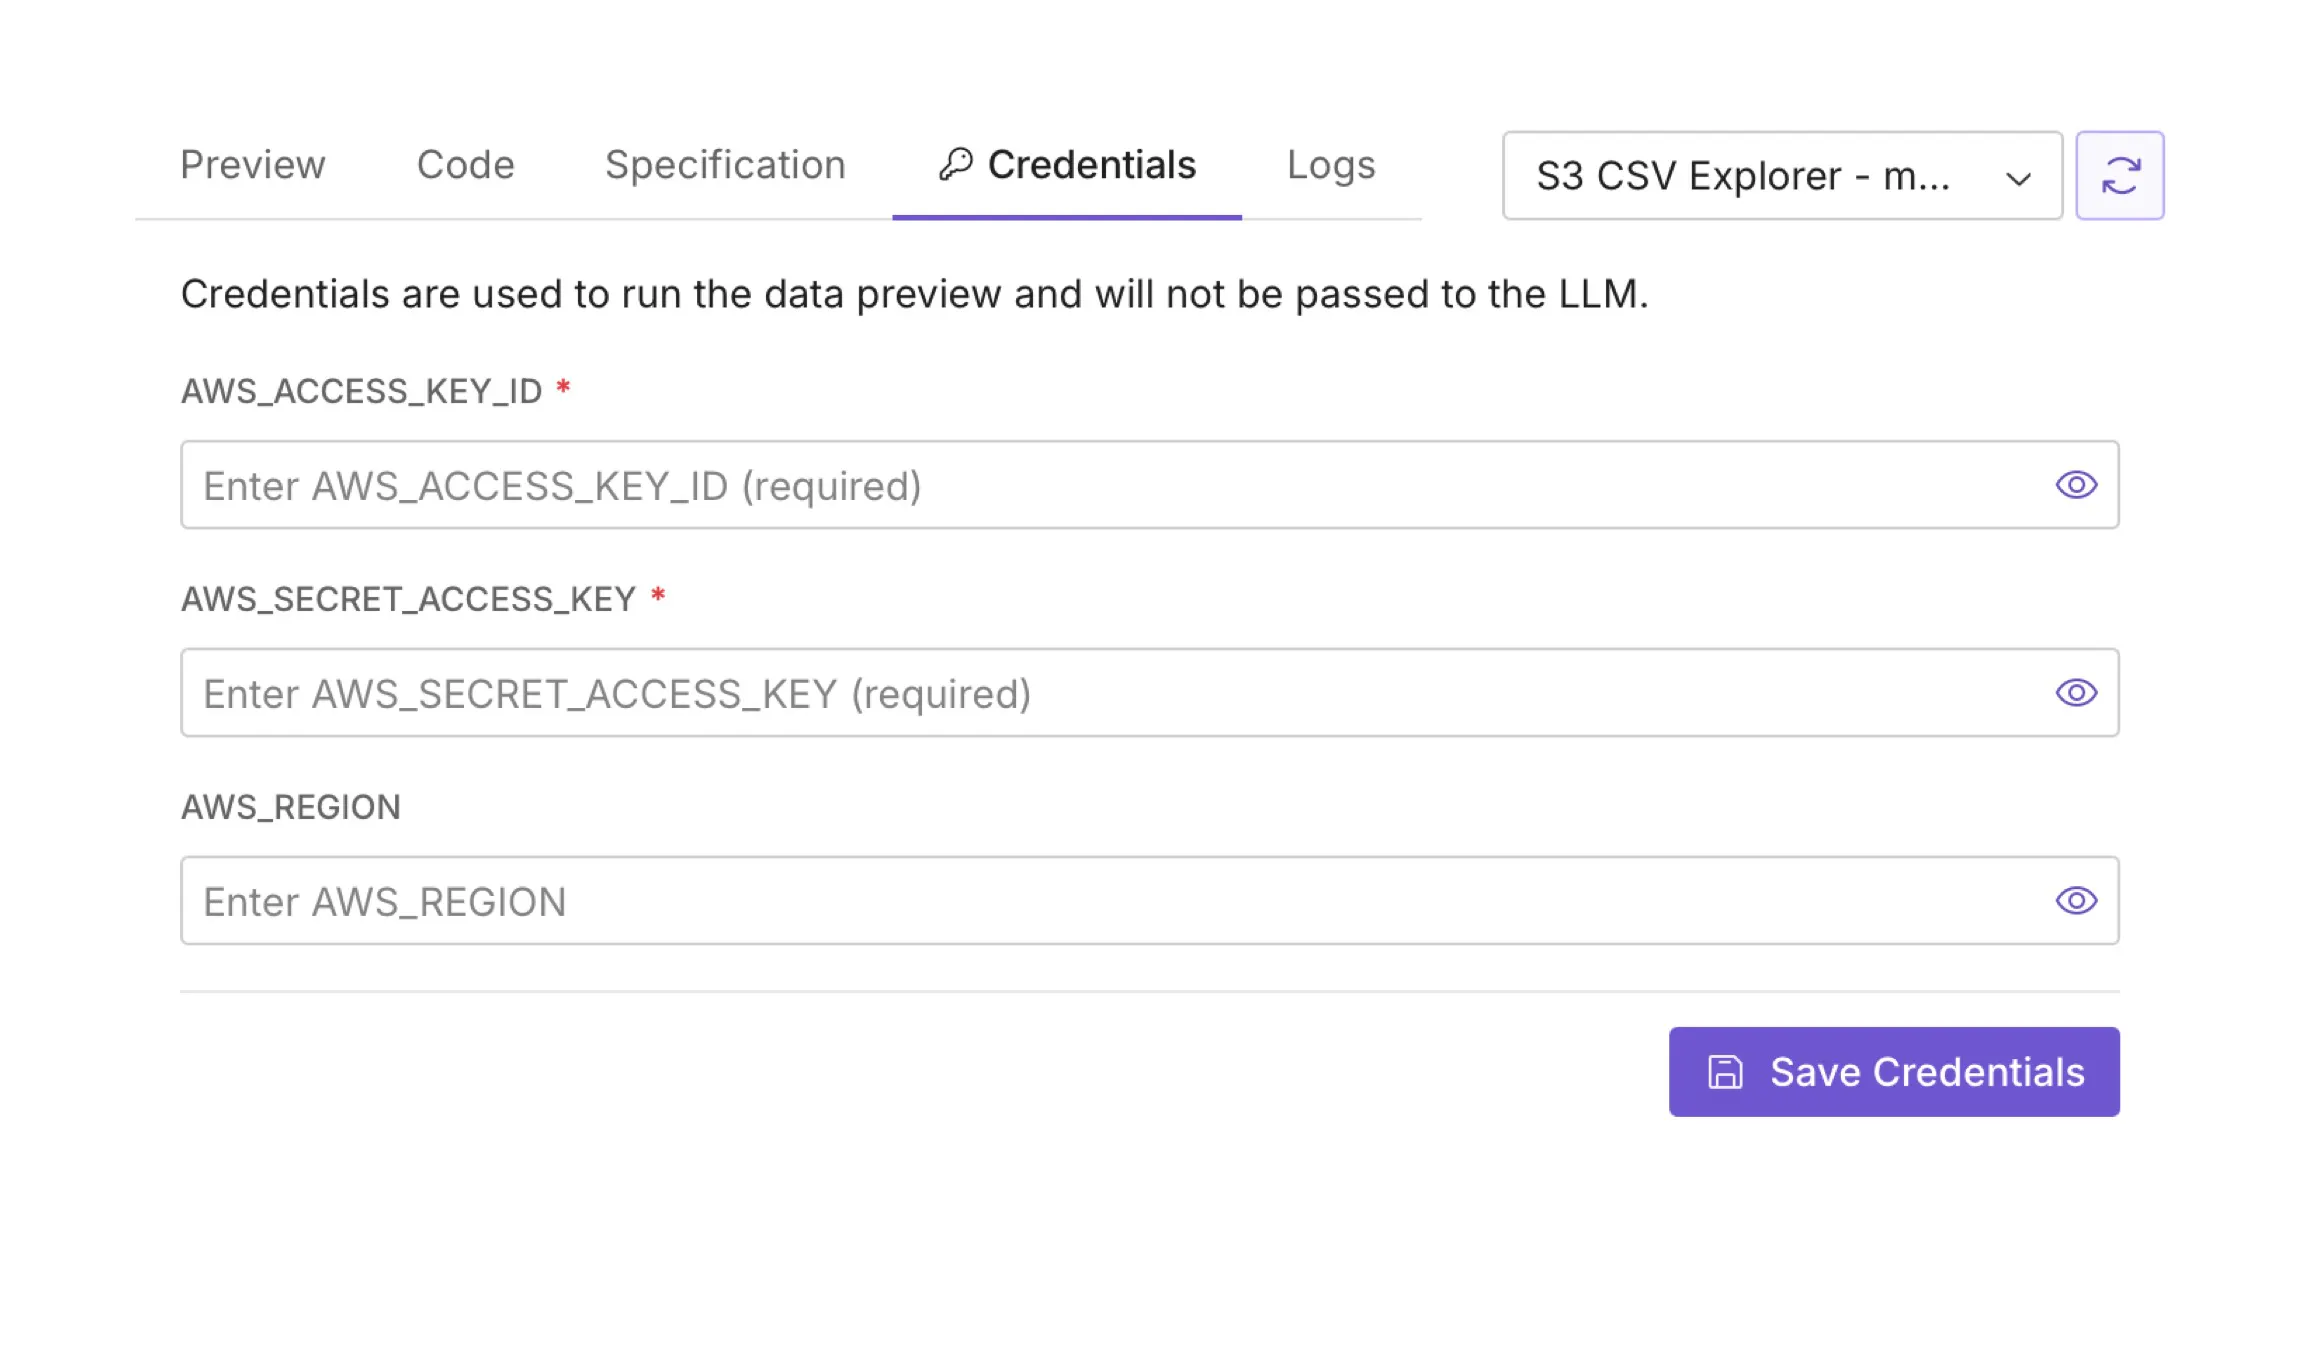
Task: Click the key icon on Credentials tab
Action: [955, 165]
